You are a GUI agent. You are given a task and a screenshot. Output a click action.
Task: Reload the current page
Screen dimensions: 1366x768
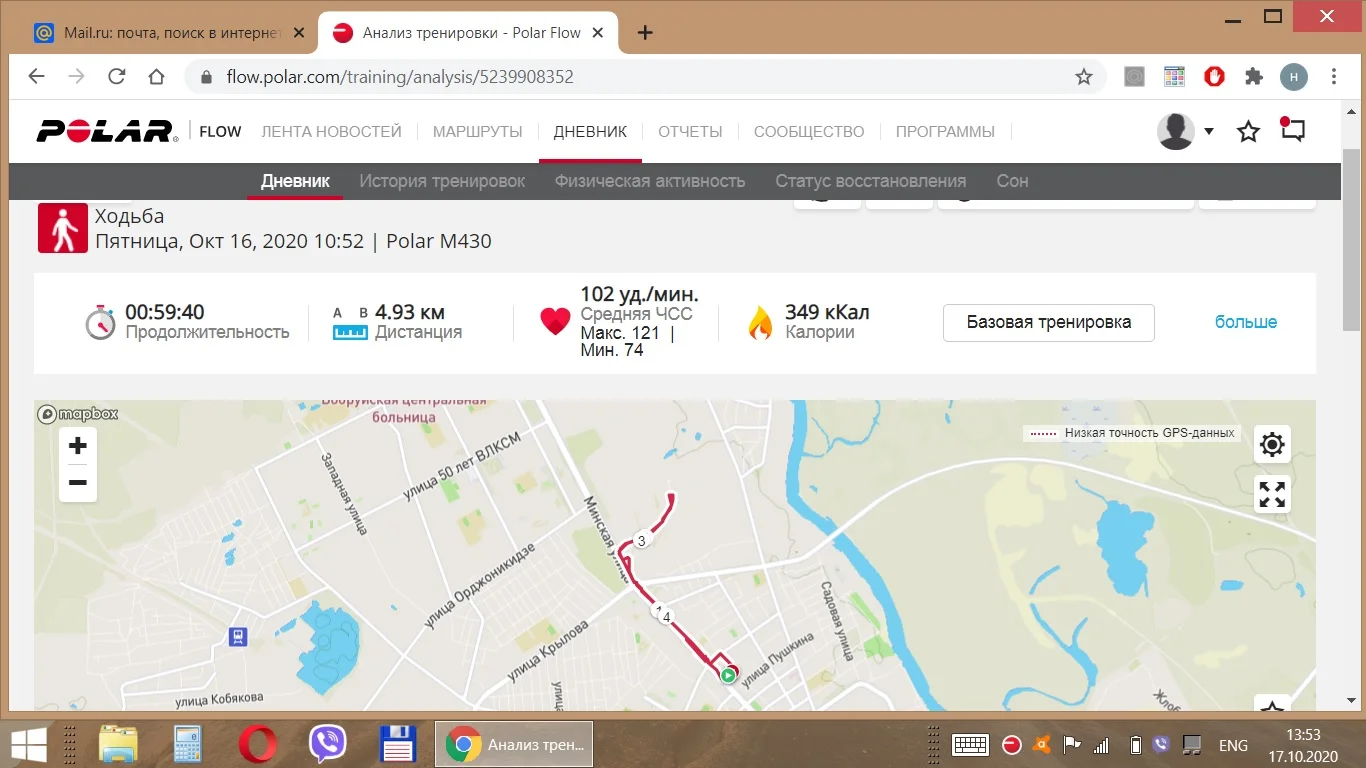coord(116,77)
